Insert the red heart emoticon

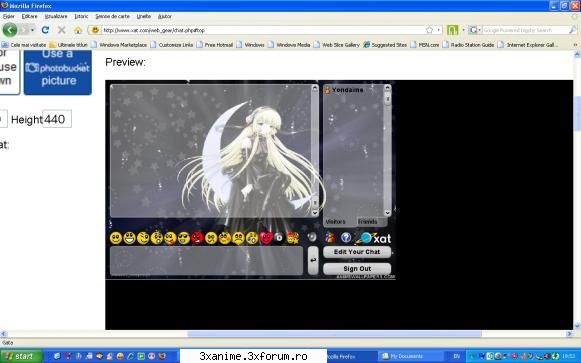(x=266, y=238)
